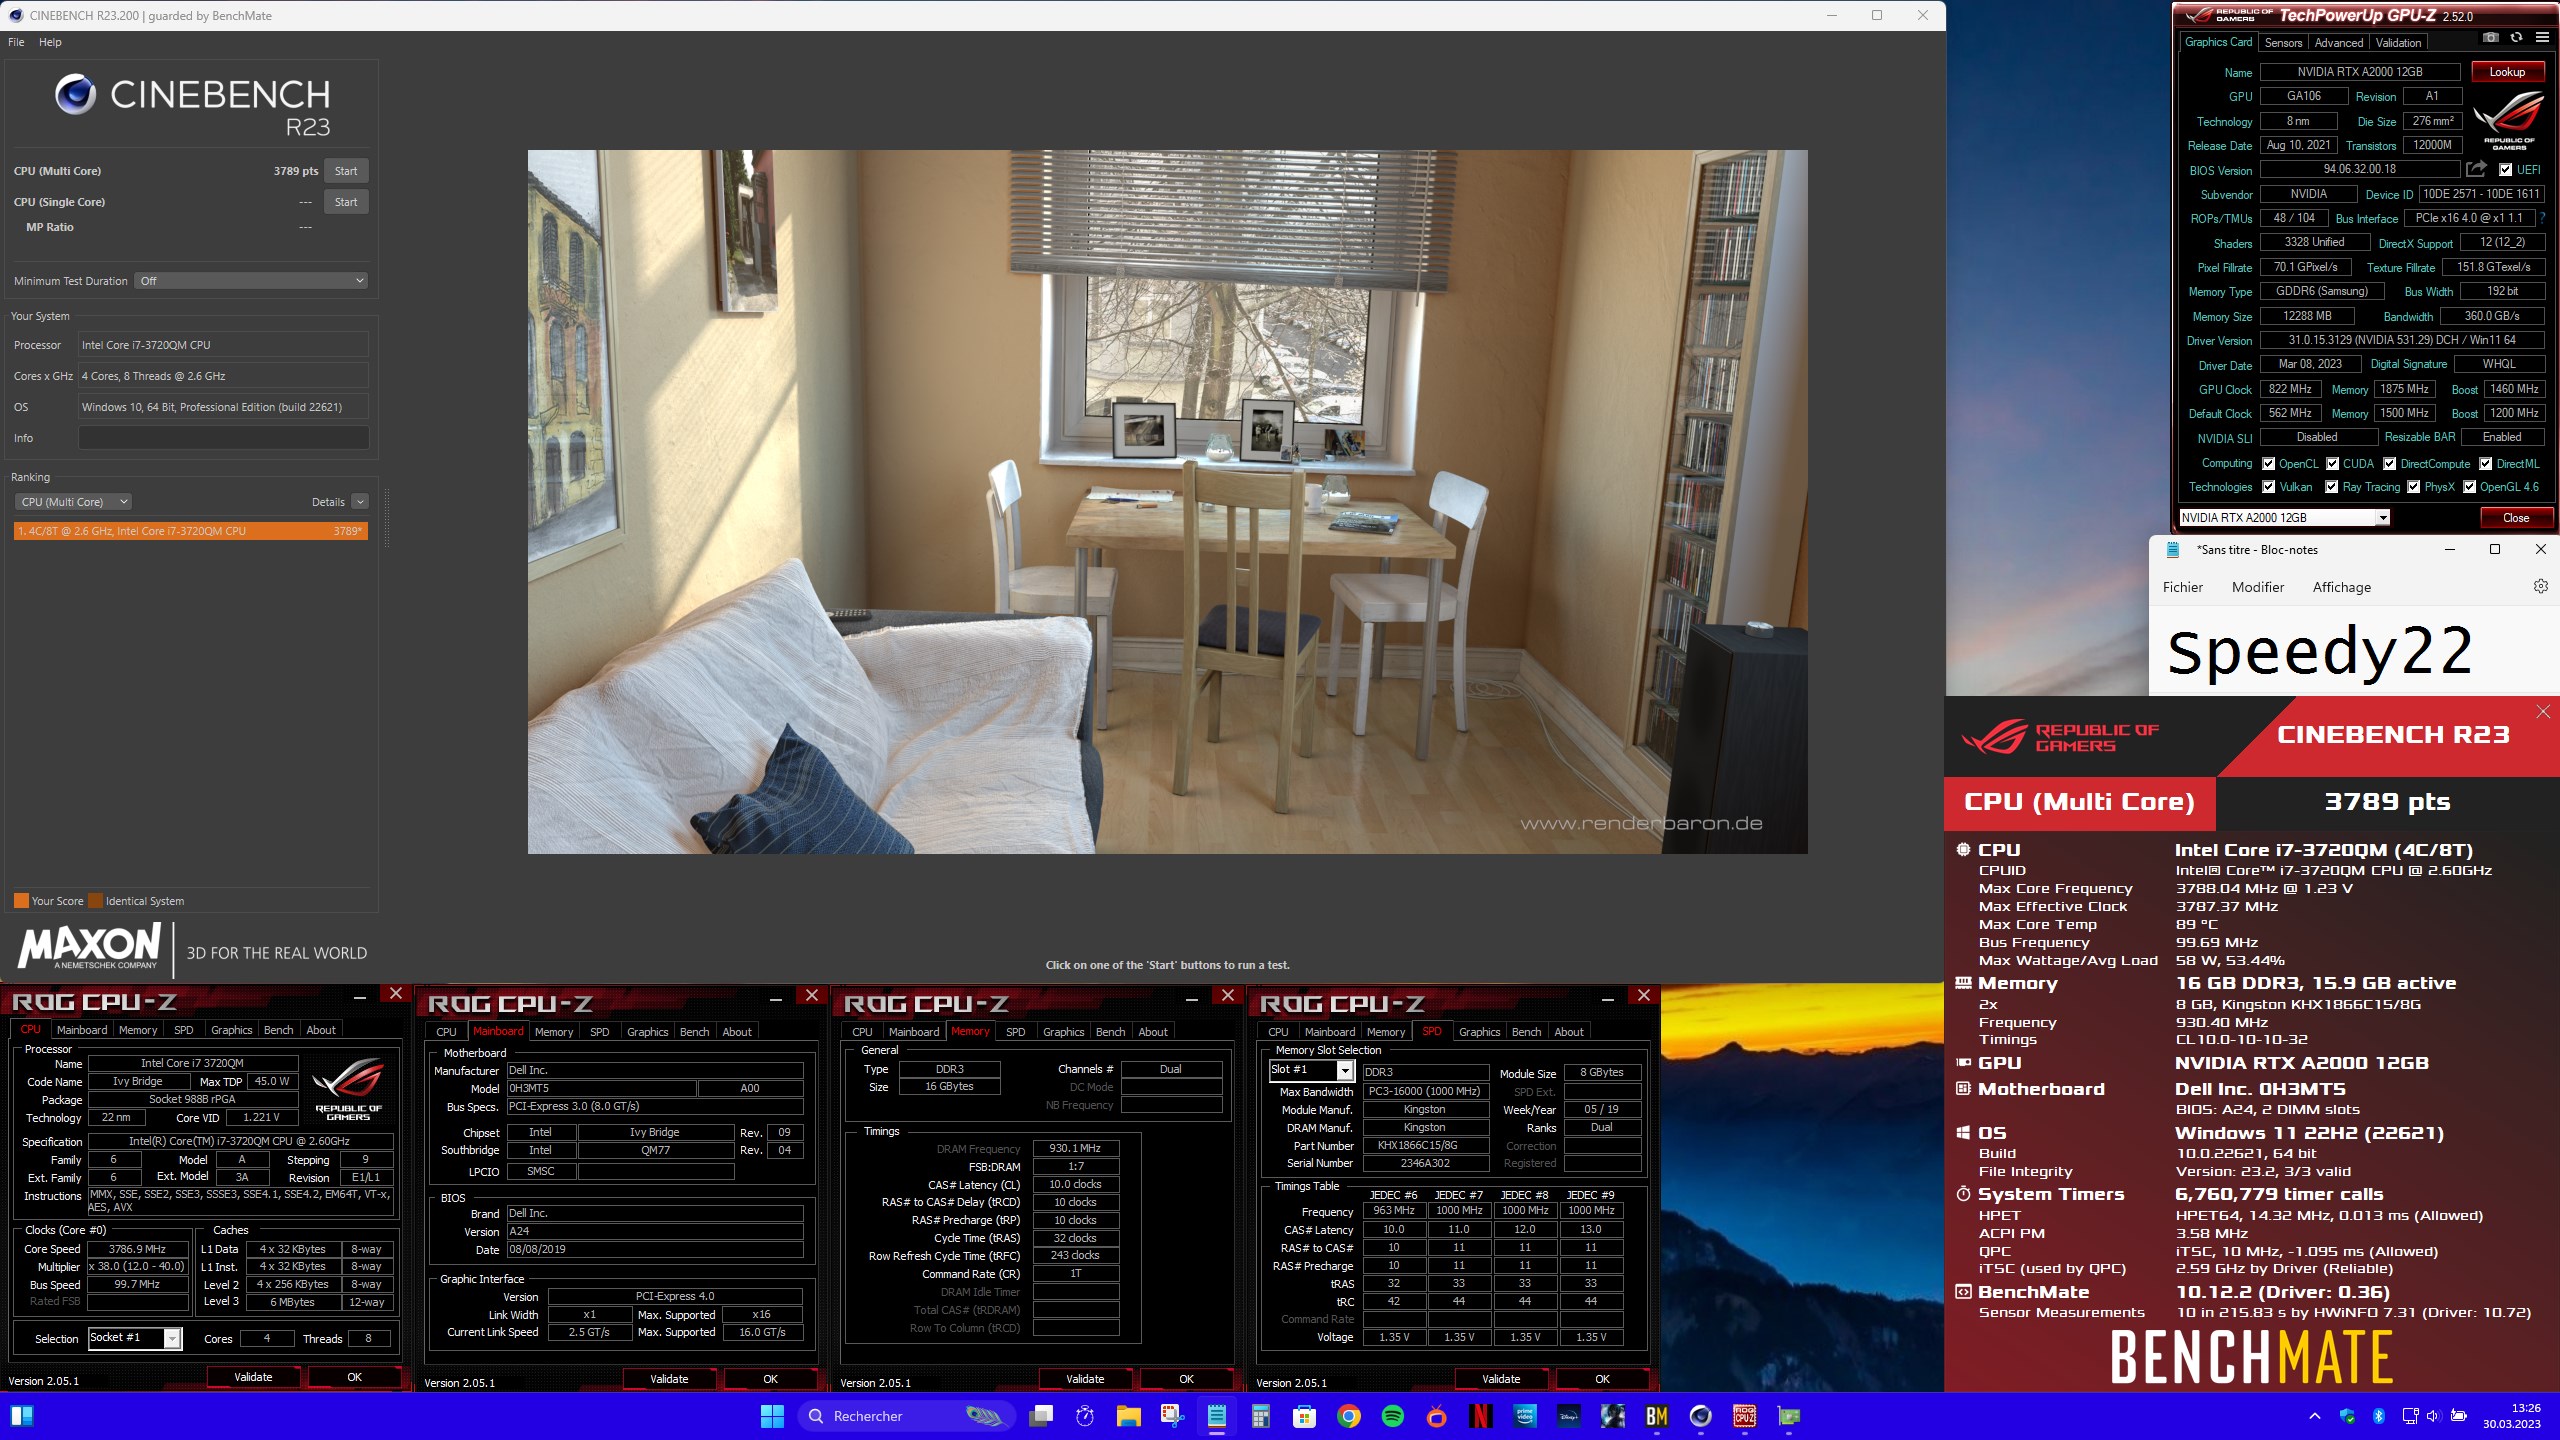This screenshot has height=1440, width=2560.
Task: Click the Close button in GPU-Z
Action: 2516,518
